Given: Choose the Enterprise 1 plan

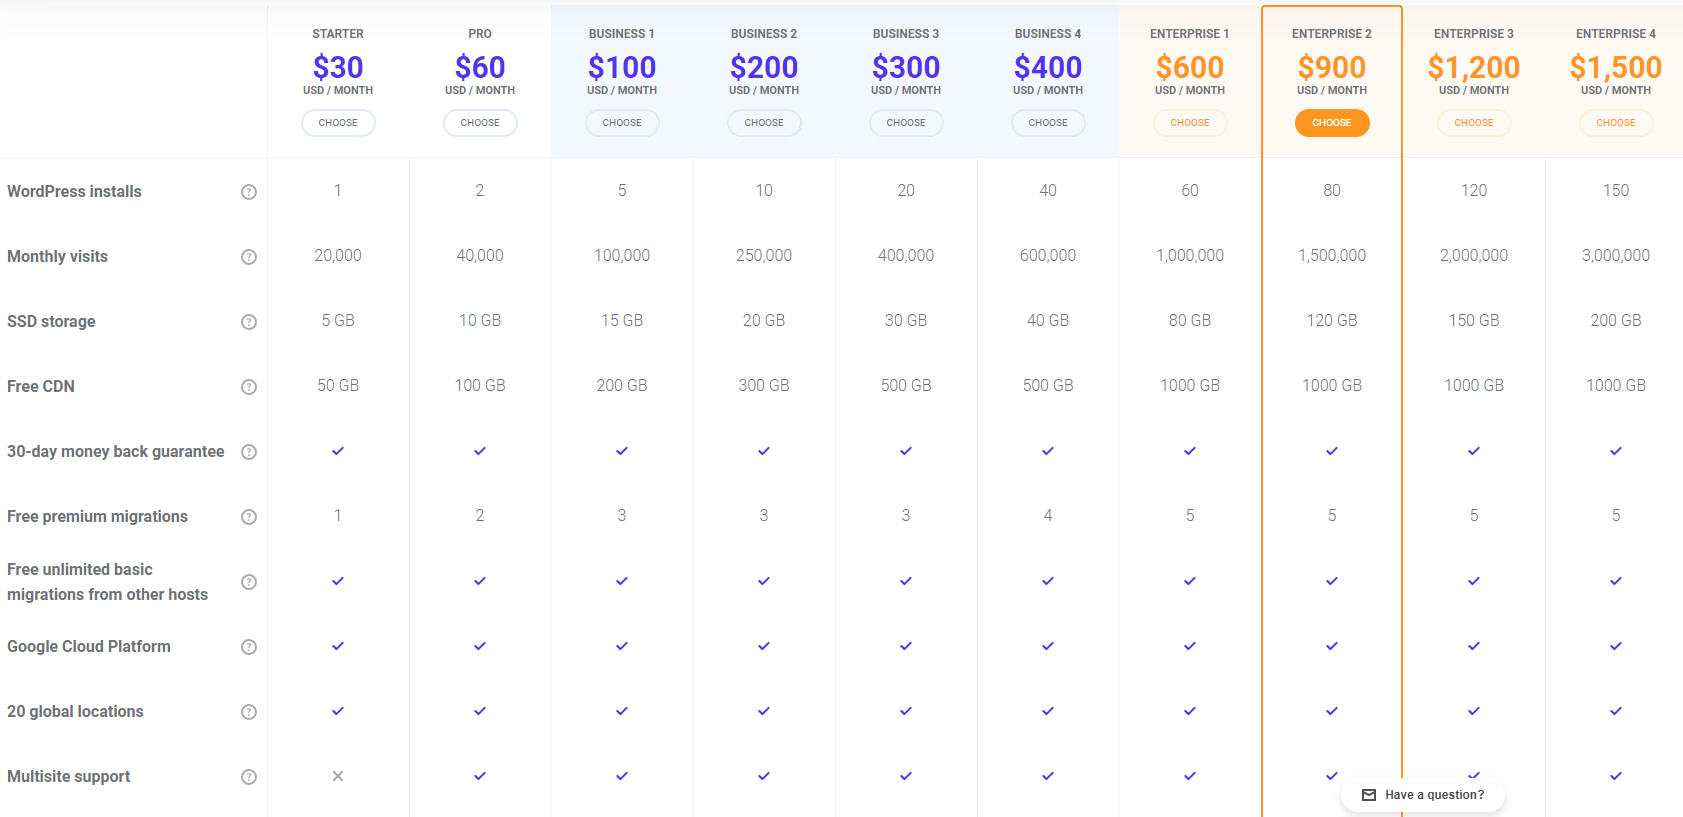Looking at the screenshot, I should coord(1190,122).
